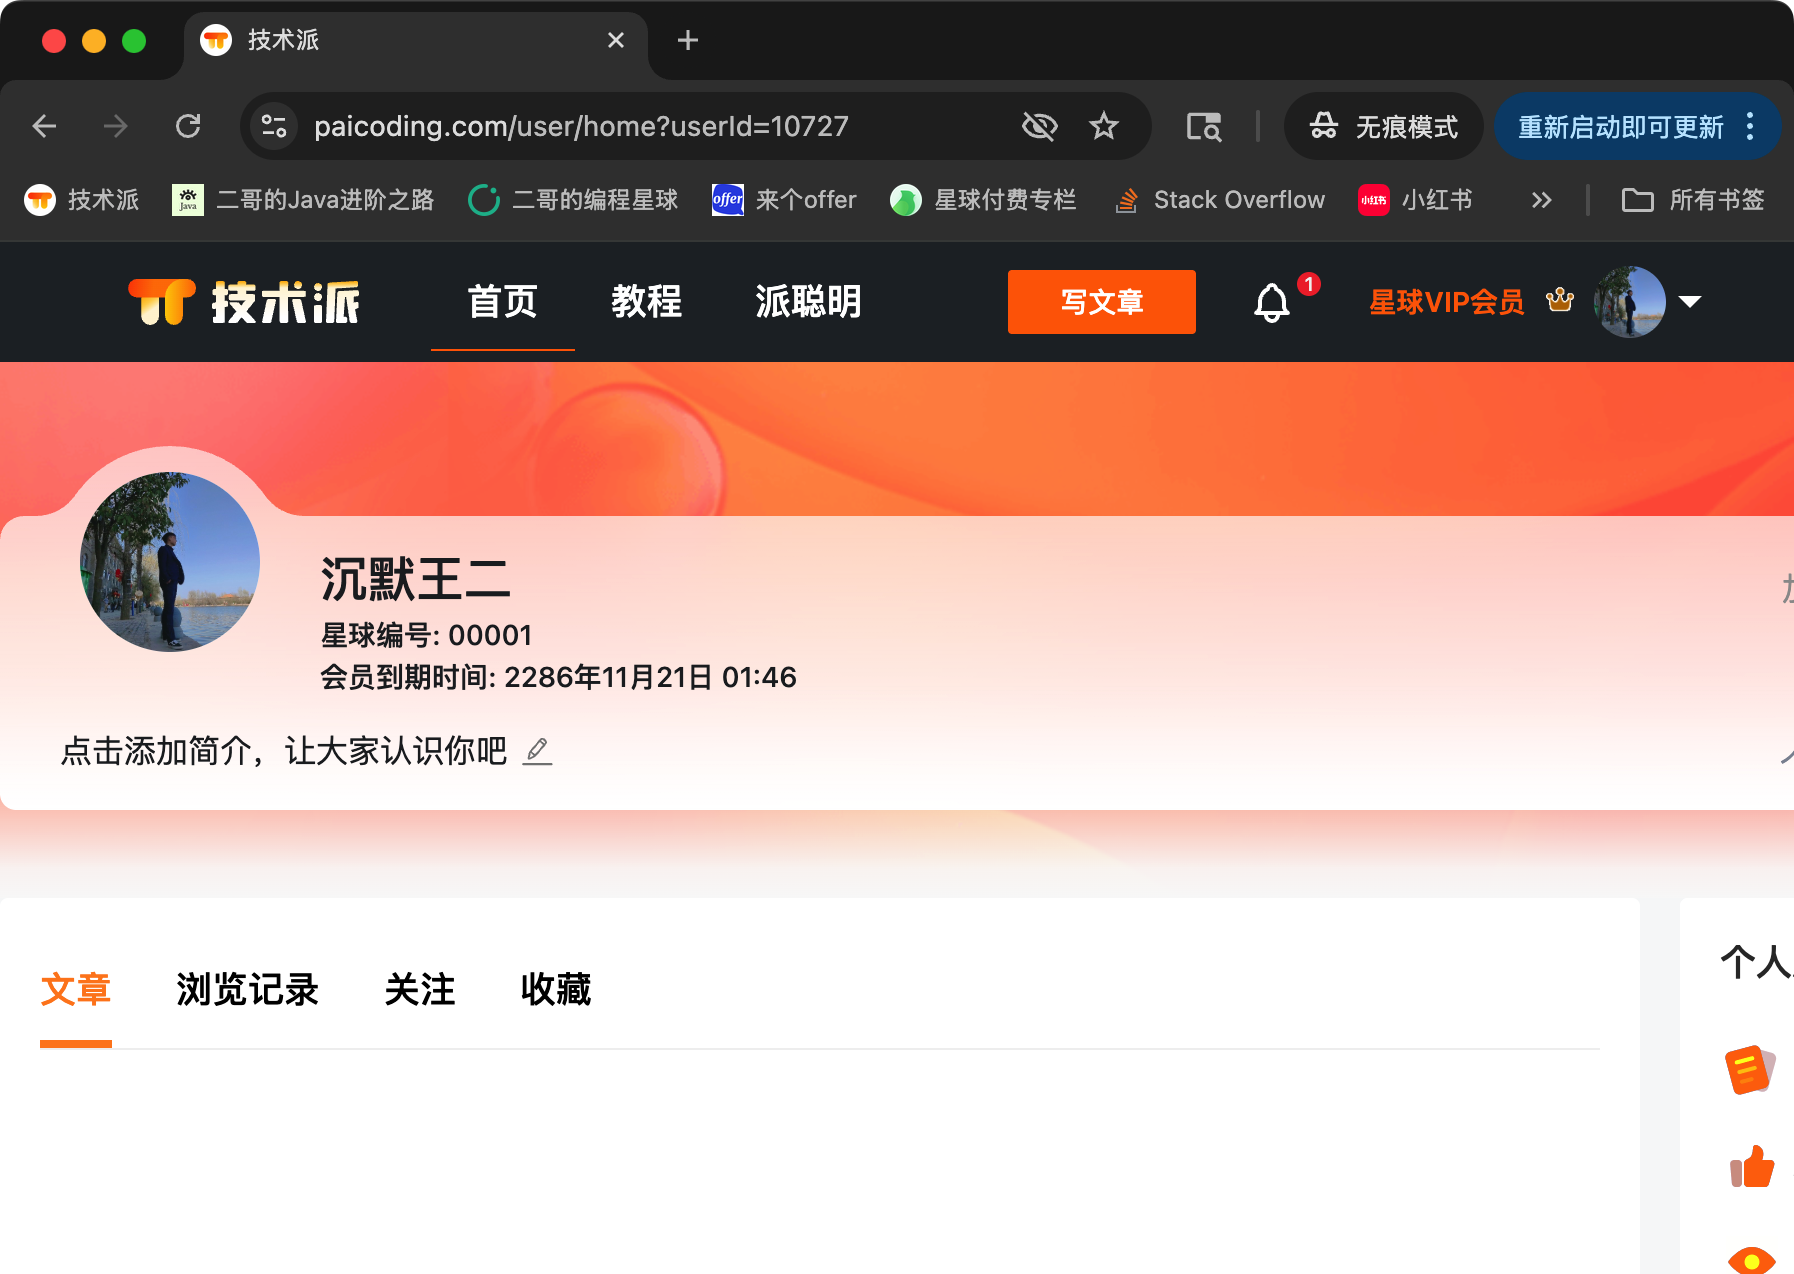Click the 写文章 button
1794x1274 pixels.
tap(1101, 302)
